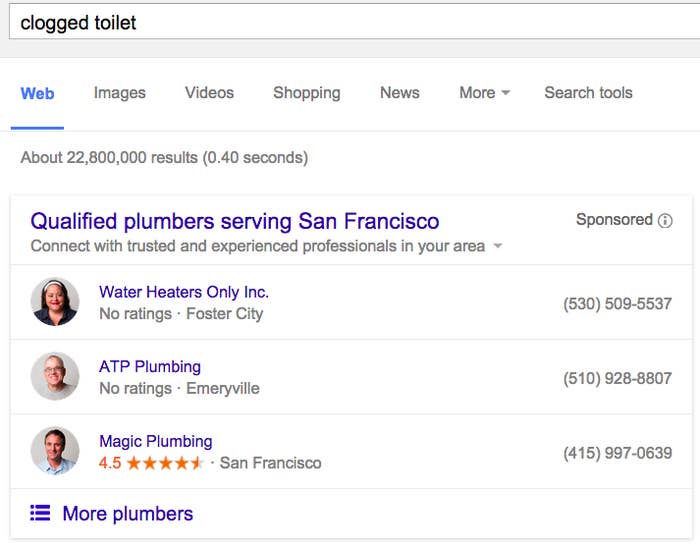Viewport: 700px width, 547px height.
Task: Click the More plumbers link
Action: pos(128,514)
